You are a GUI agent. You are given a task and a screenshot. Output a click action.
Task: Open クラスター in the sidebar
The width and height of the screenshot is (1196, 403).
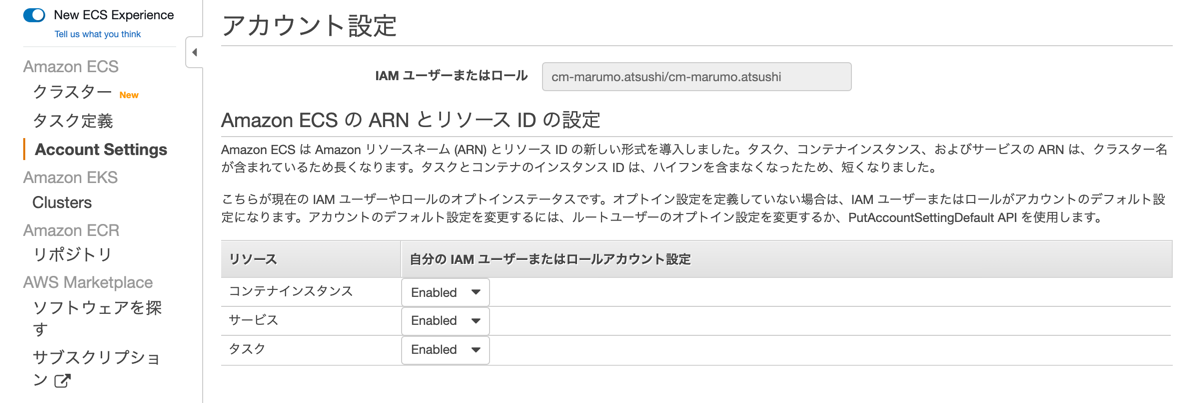coord(72,93)
